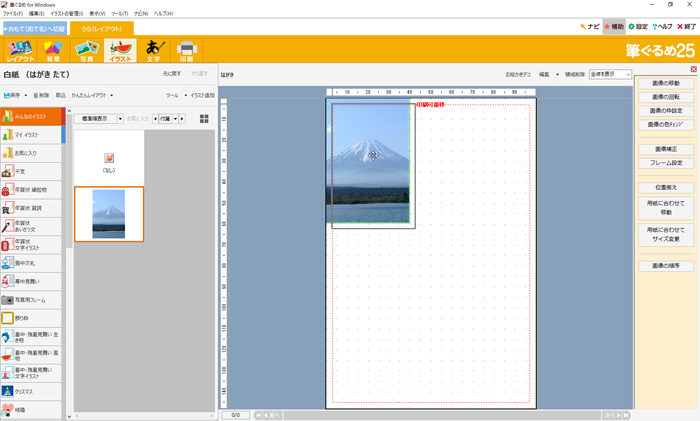Click the 画像の回転 button

pos(666,96)
